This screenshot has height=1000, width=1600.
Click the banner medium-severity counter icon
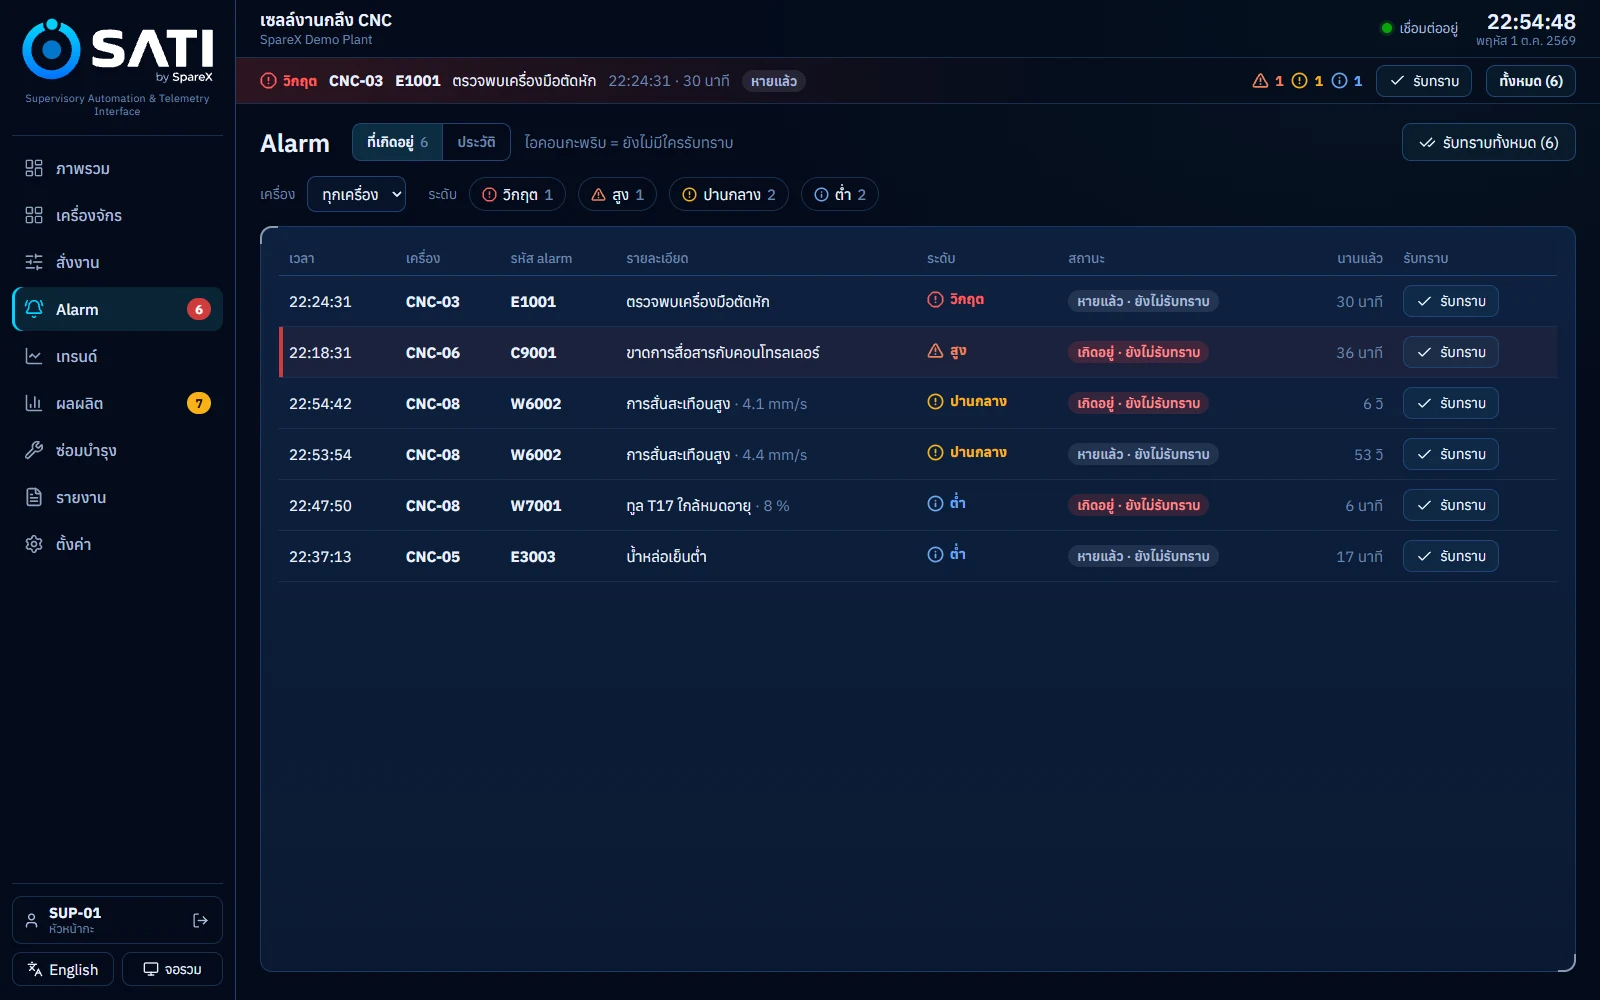[1299, 81]
